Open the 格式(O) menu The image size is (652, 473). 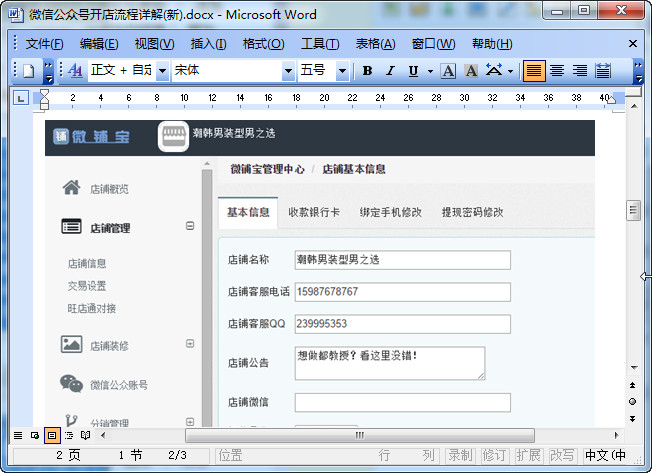pyautogui.click(x=263, y=44)
